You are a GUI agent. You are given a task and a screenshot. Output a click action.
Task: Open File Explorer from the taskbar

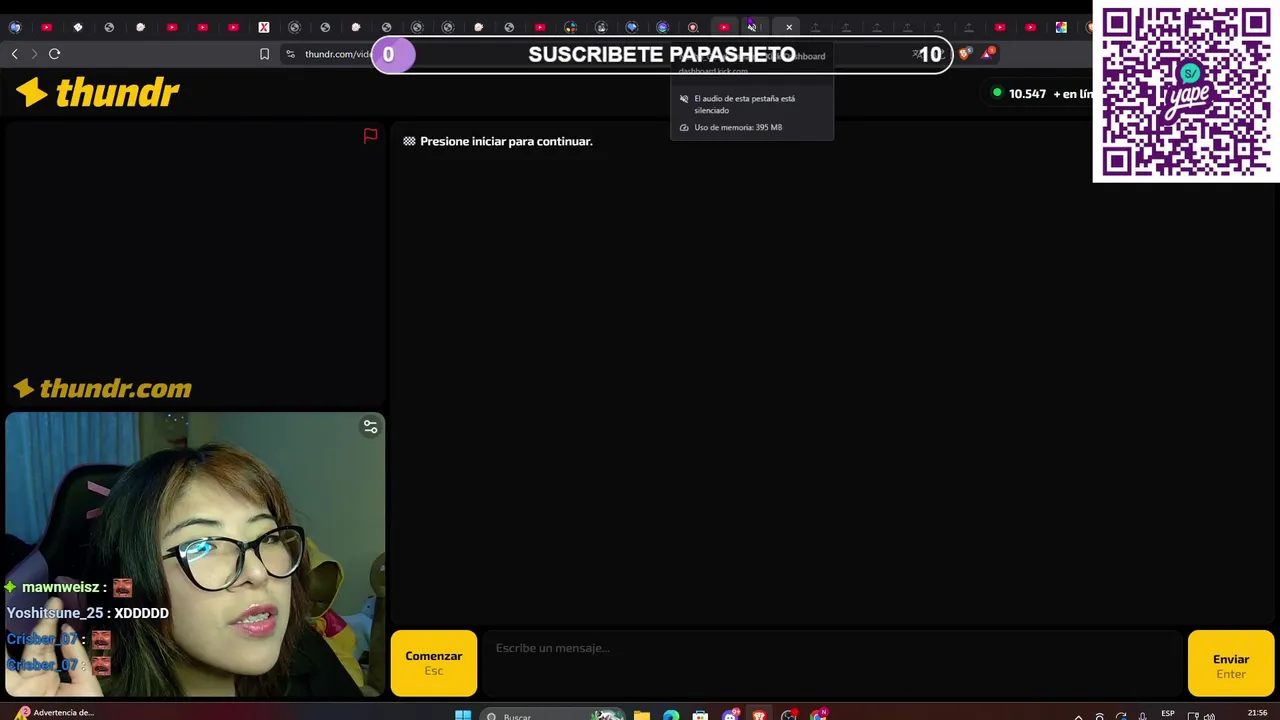[x=641, y=715]
